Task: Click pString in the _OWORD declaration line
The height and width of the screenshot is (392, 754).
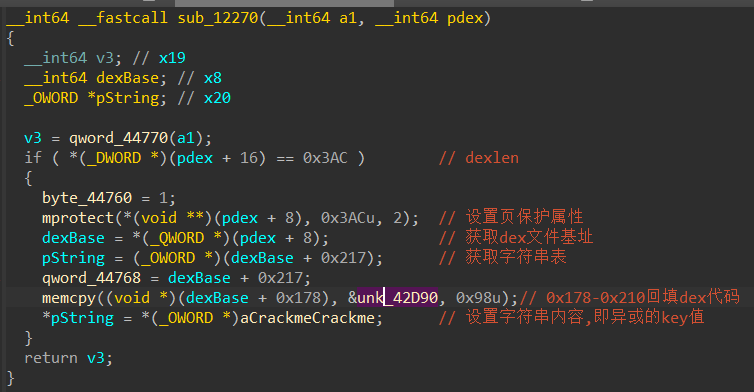Action: [x=127, y=98]
